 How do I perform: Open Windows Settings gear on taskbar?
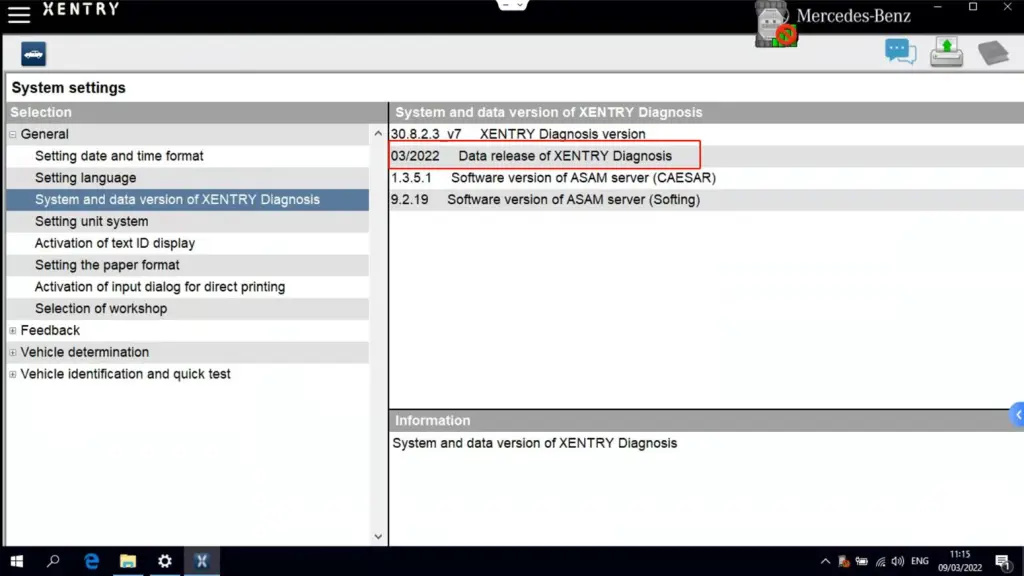(165, 561)
